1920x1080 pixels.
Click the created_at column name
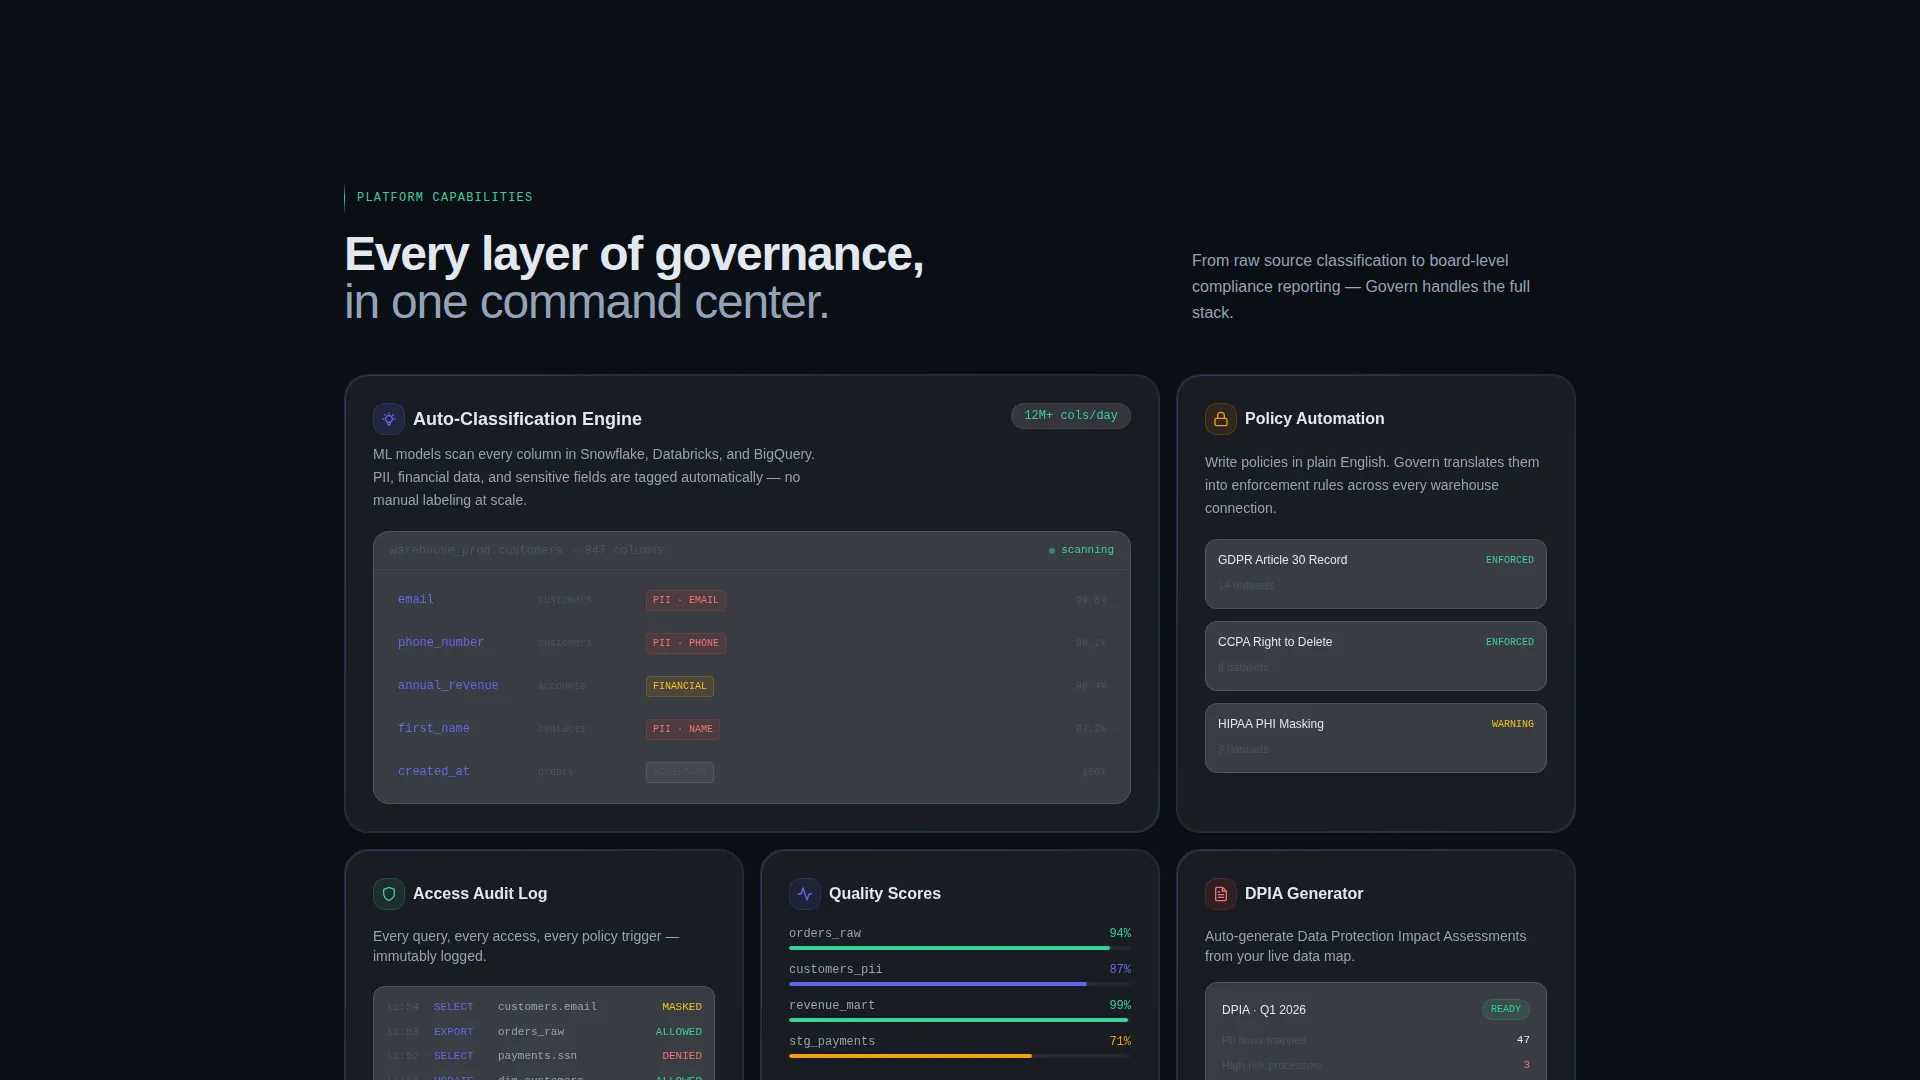[x=434, y=772]
